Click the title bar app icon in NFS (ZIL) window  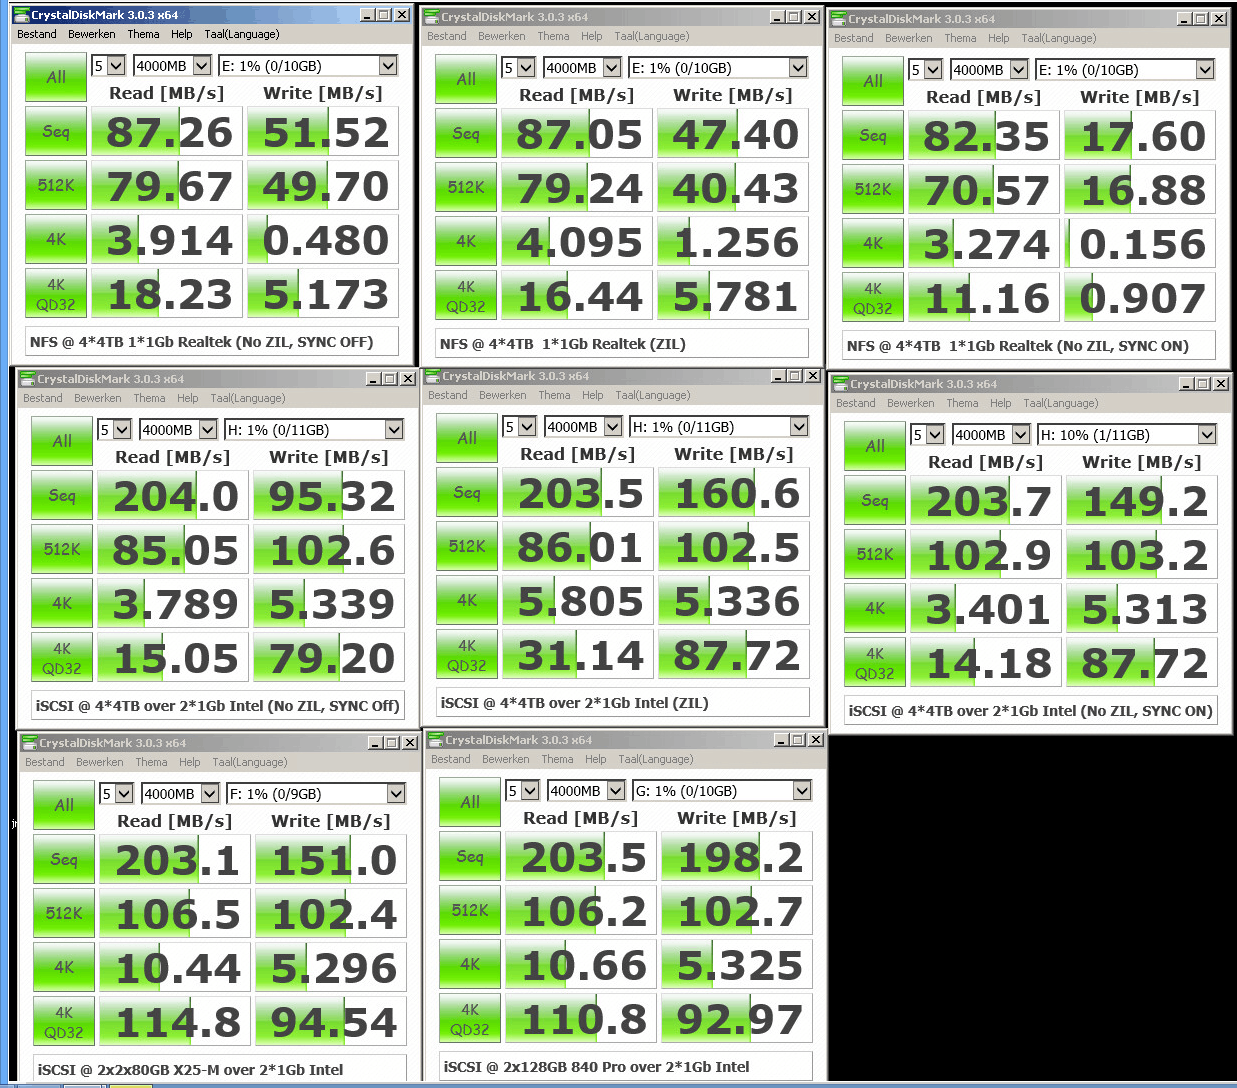click(432, 17)
